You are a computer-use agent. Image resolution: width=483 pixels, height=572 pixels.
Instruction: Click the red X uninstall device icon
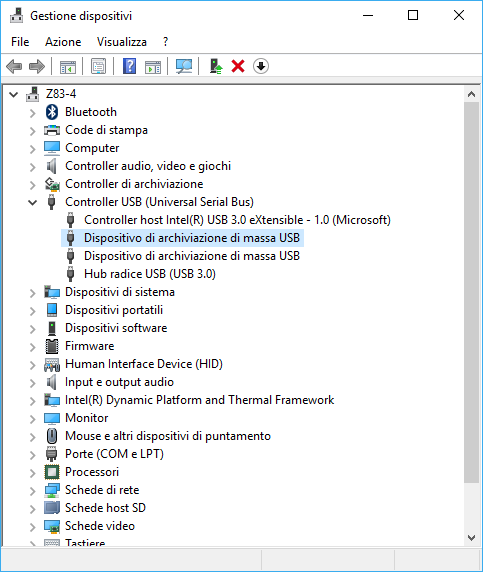pyautogui.click(x=238, y=66)
